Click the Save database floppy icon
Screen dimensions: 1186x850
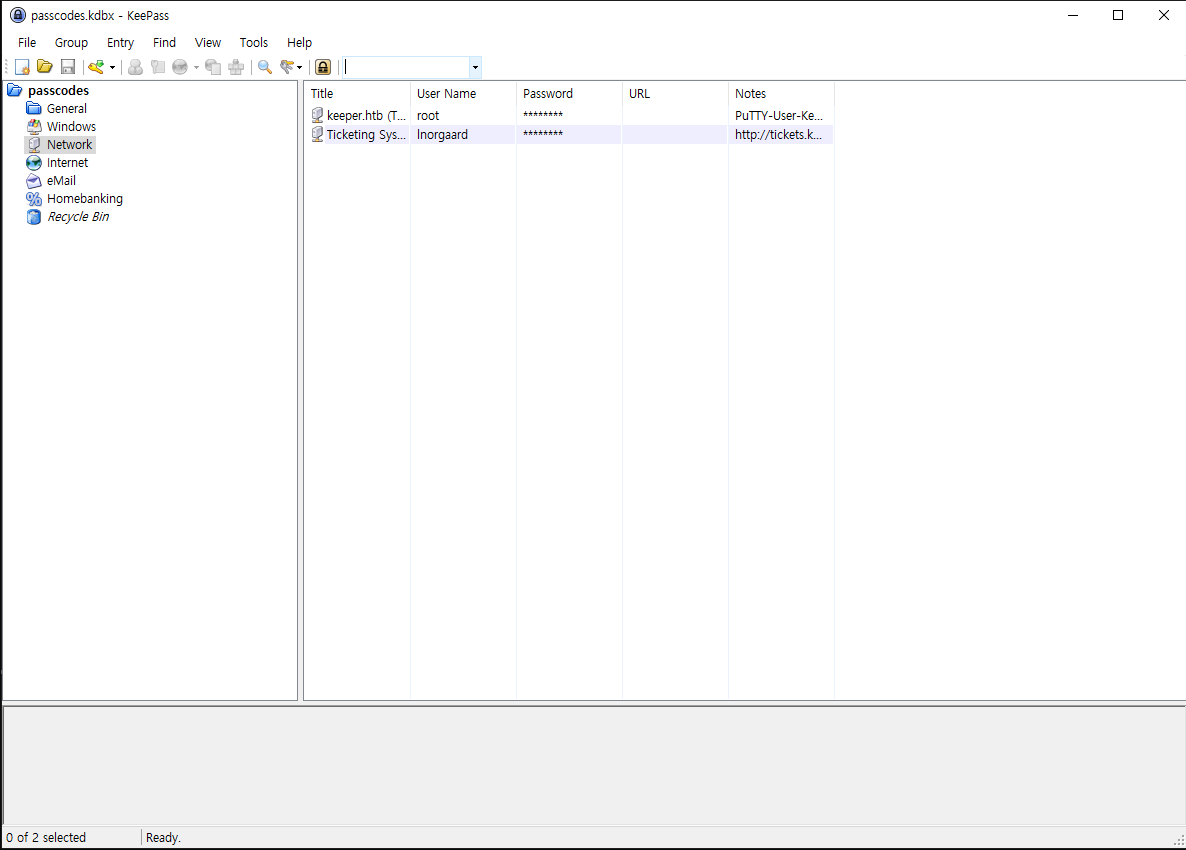point(68,67)
